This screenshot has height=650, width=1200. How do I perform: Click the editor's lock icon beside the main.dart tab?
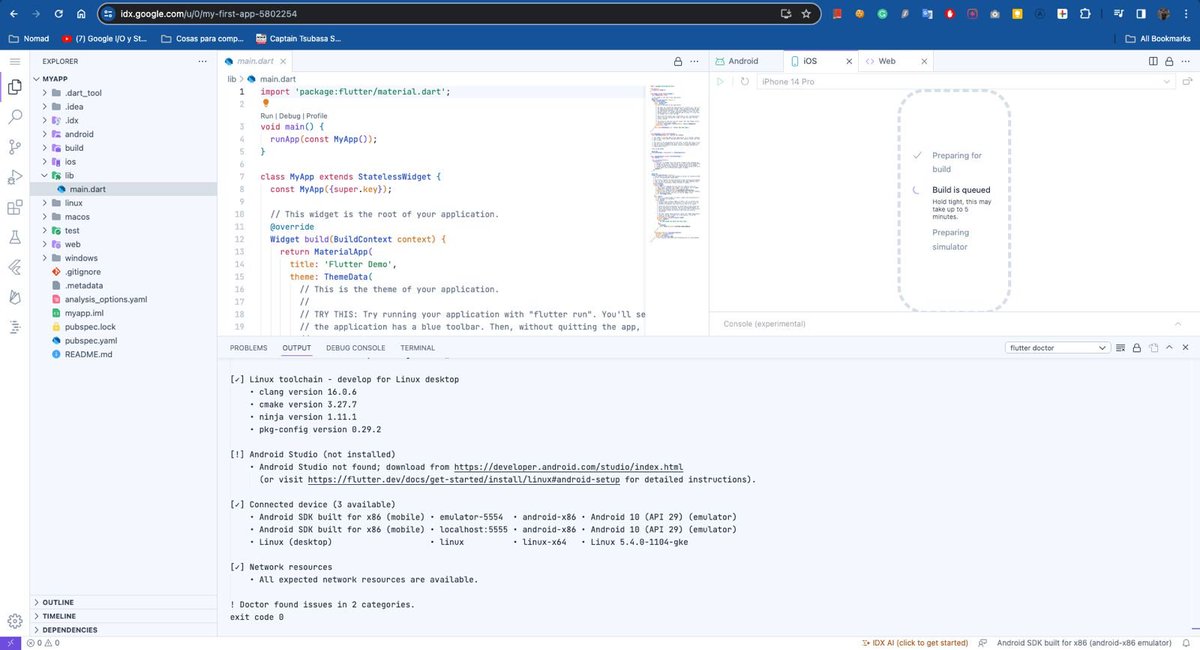point(678,61)
